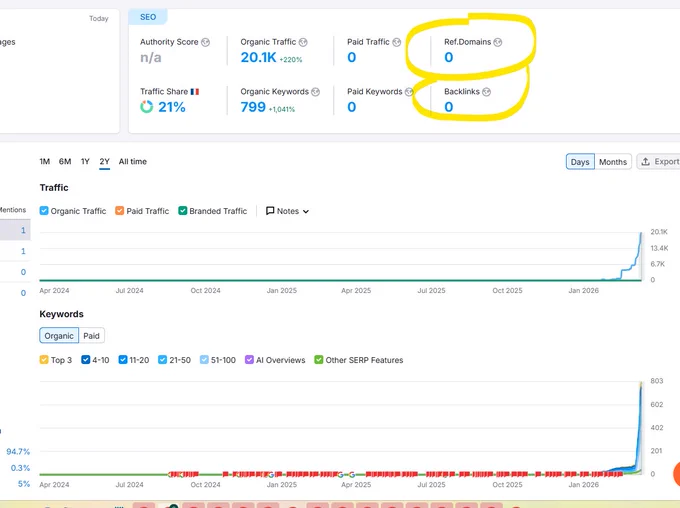Toggle the 51-100 positions checkbox

point(204,360)
